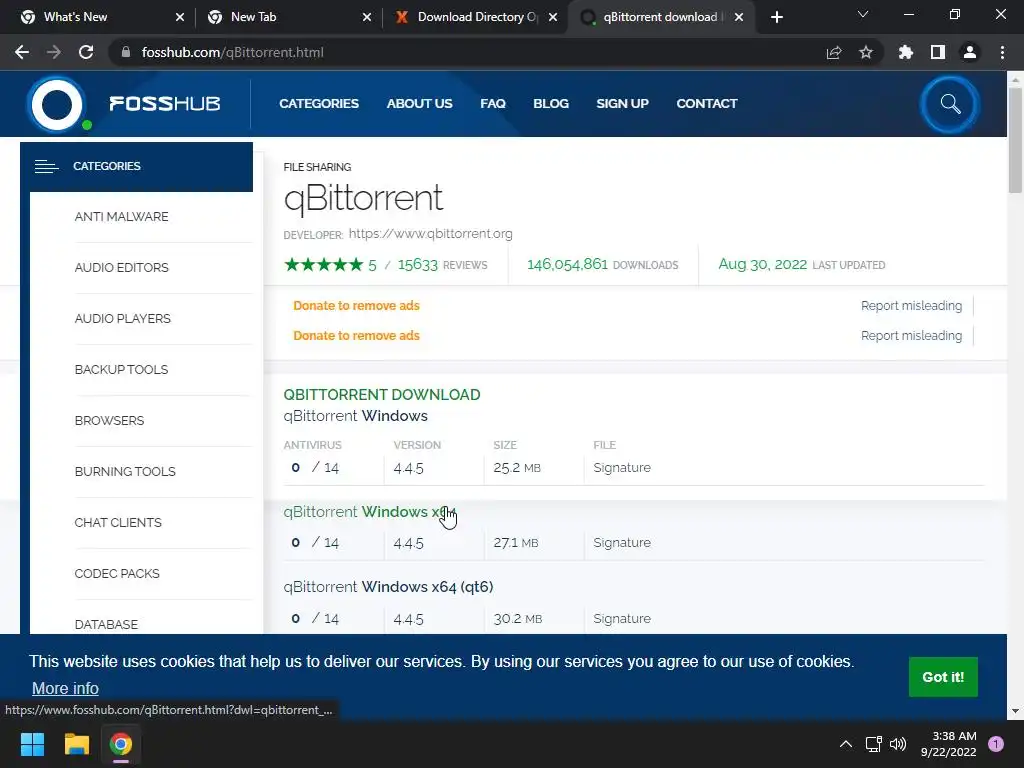Open the More info cookies link
Viewport: 1024px width, 768px height.
[x=65, y=688]
